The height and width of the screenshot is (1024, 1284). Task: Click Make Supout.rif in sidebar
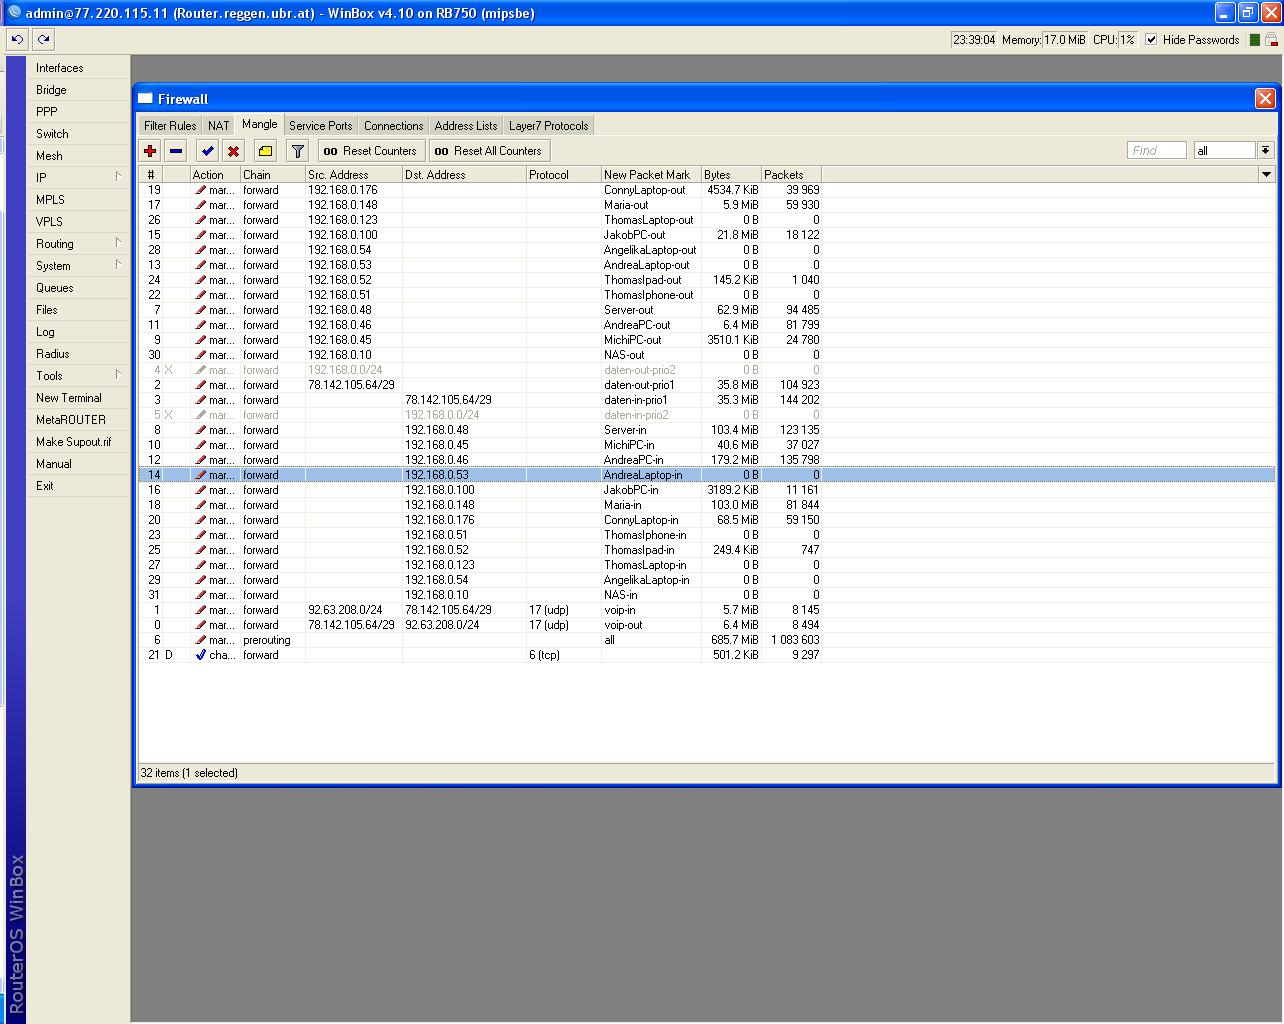pyautogui.click(x=77, y=442)
